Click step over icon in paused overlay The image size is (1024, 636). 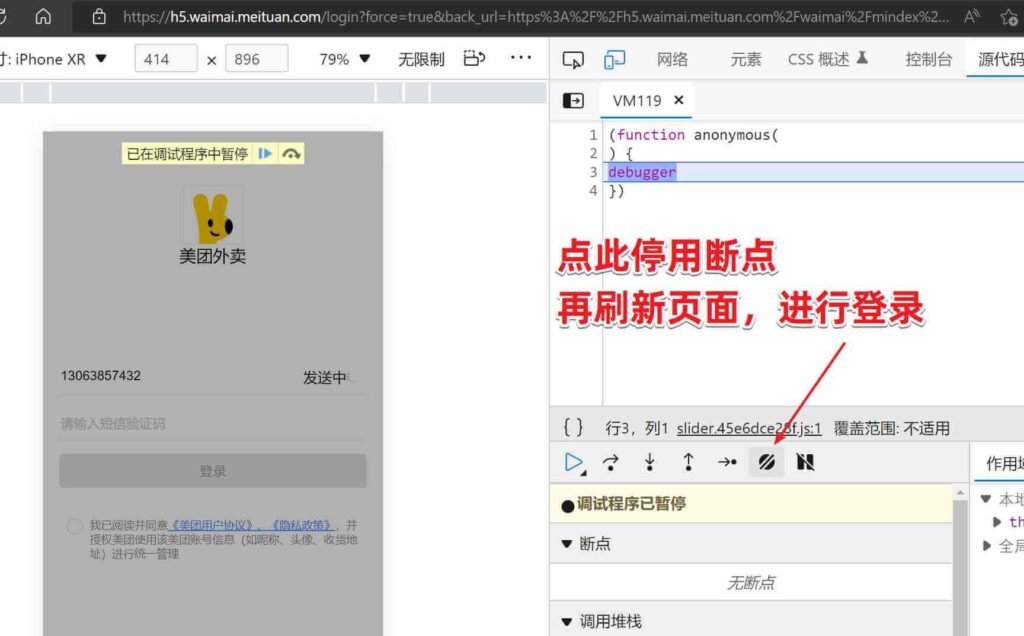tap(291, 153)
